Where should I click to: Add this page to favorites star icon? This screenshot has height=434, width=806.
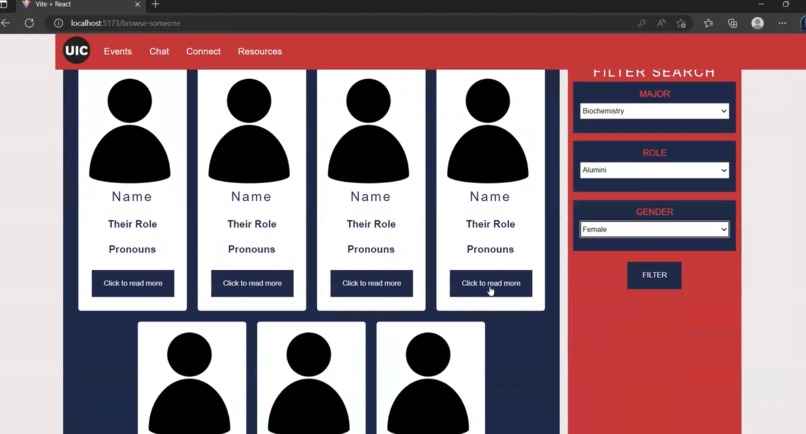(x=681, y=23)
